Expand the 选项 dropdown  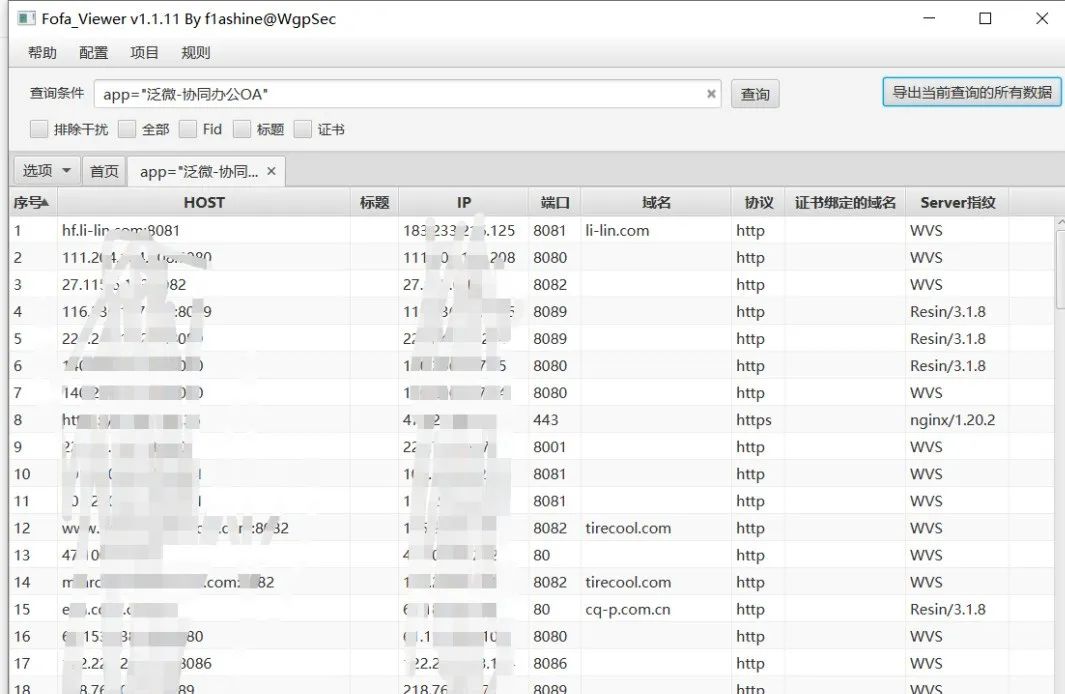(x=46, y=170)
